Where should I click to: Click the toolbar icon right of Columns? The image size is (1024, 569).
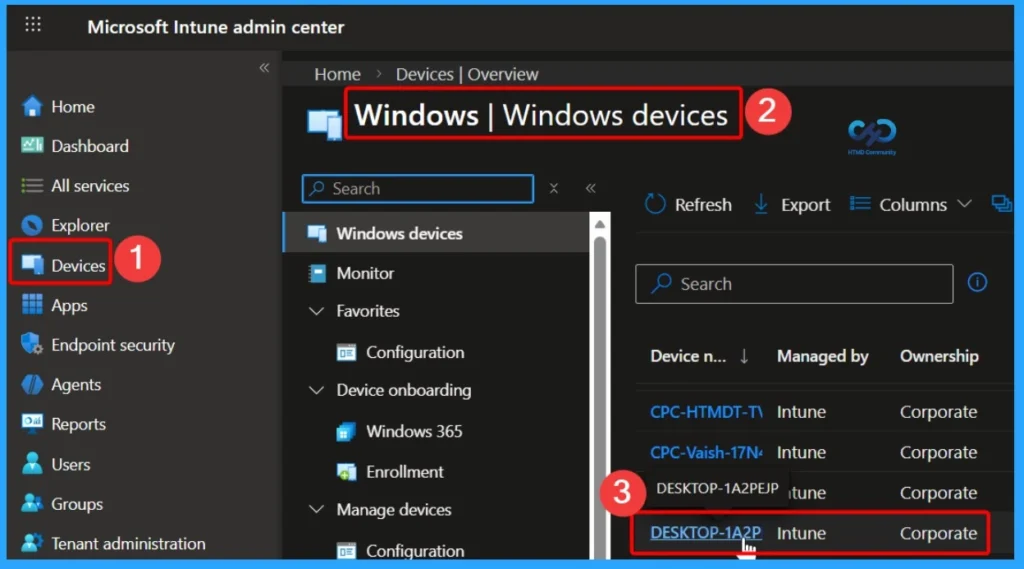1001,204
